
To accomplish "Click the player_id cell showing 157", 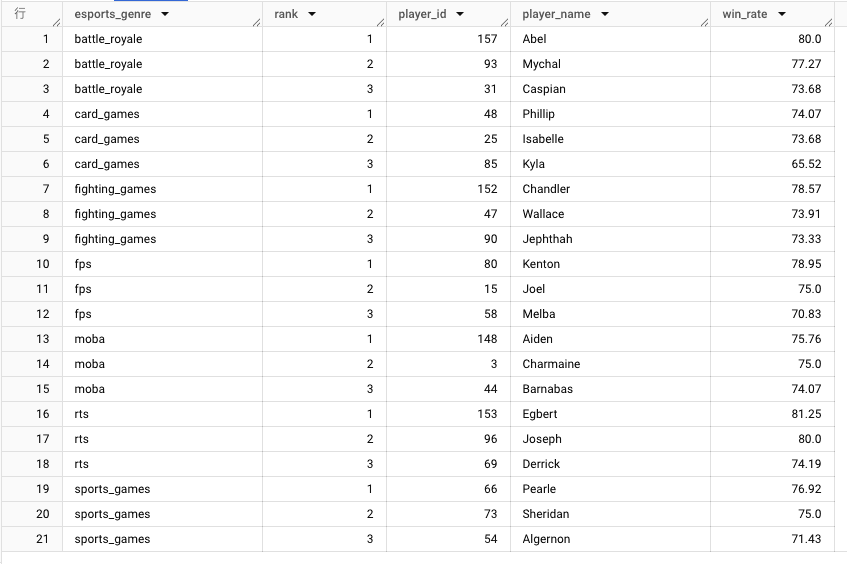I will click(x=485, y=39).
